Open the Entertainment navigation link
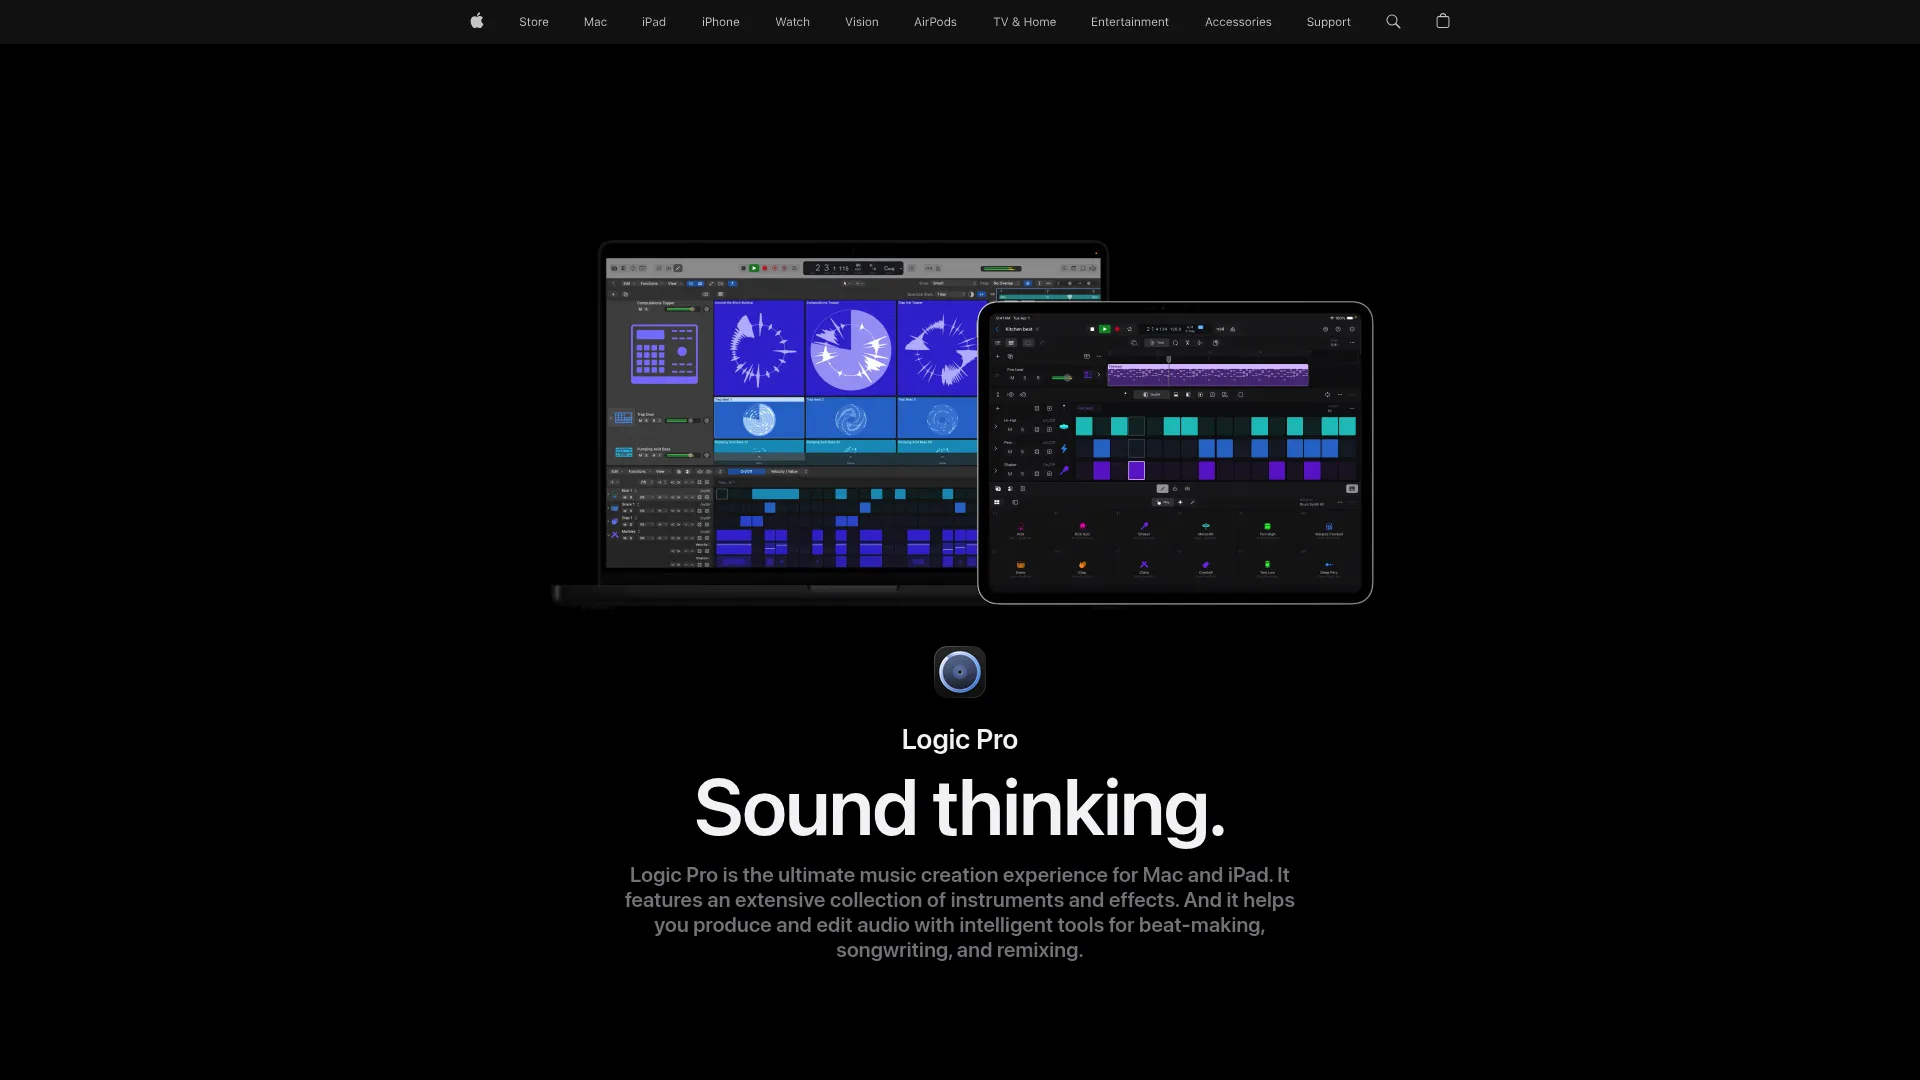1920x1080 pixels. 1130,22
